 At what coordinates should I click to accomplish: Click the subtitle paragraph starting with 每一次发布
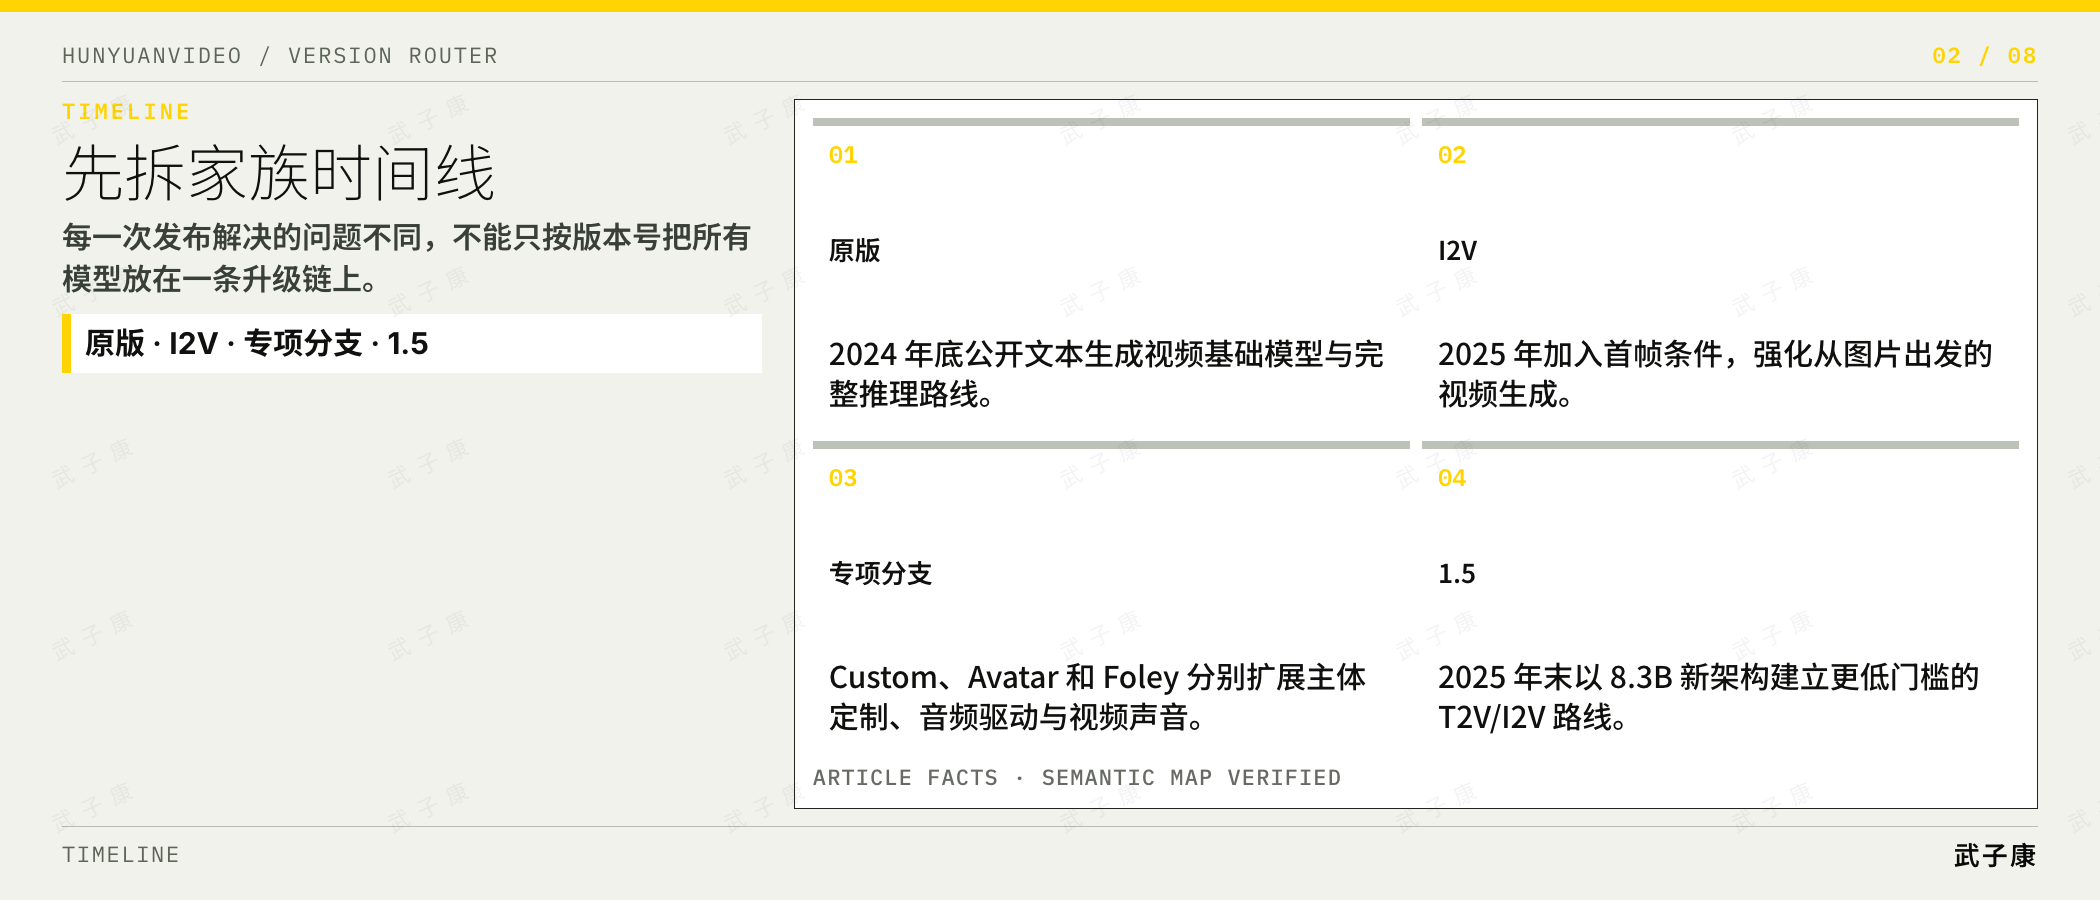coord(407,258)
